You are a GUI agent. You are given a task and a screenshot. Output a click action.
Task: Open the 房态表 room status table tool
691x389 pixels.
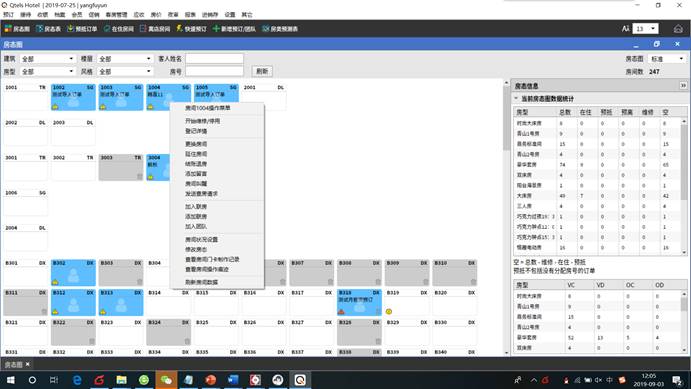[x=48, y=29]
